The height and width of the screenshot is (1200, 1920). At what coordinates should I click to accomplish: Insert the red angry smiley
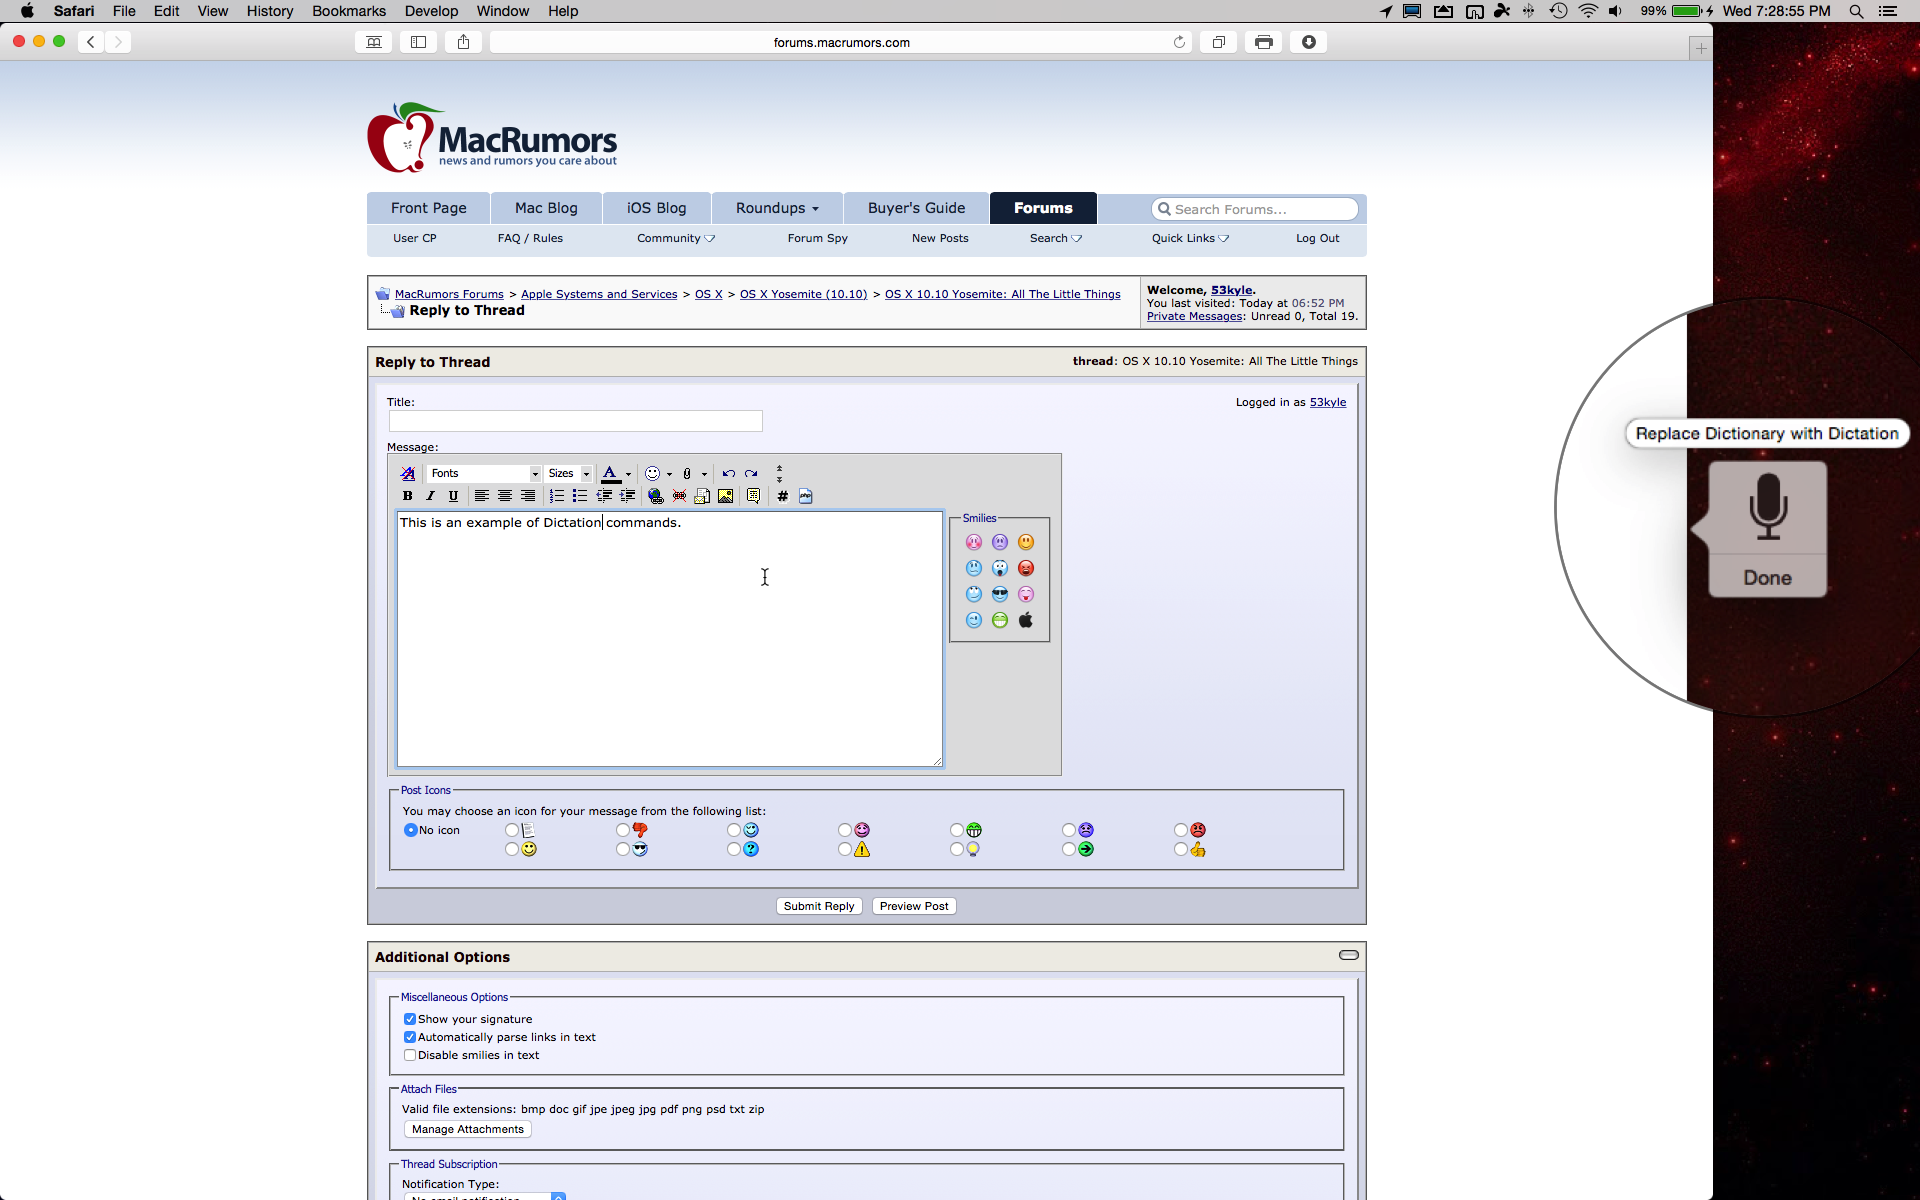point(1026,568)
